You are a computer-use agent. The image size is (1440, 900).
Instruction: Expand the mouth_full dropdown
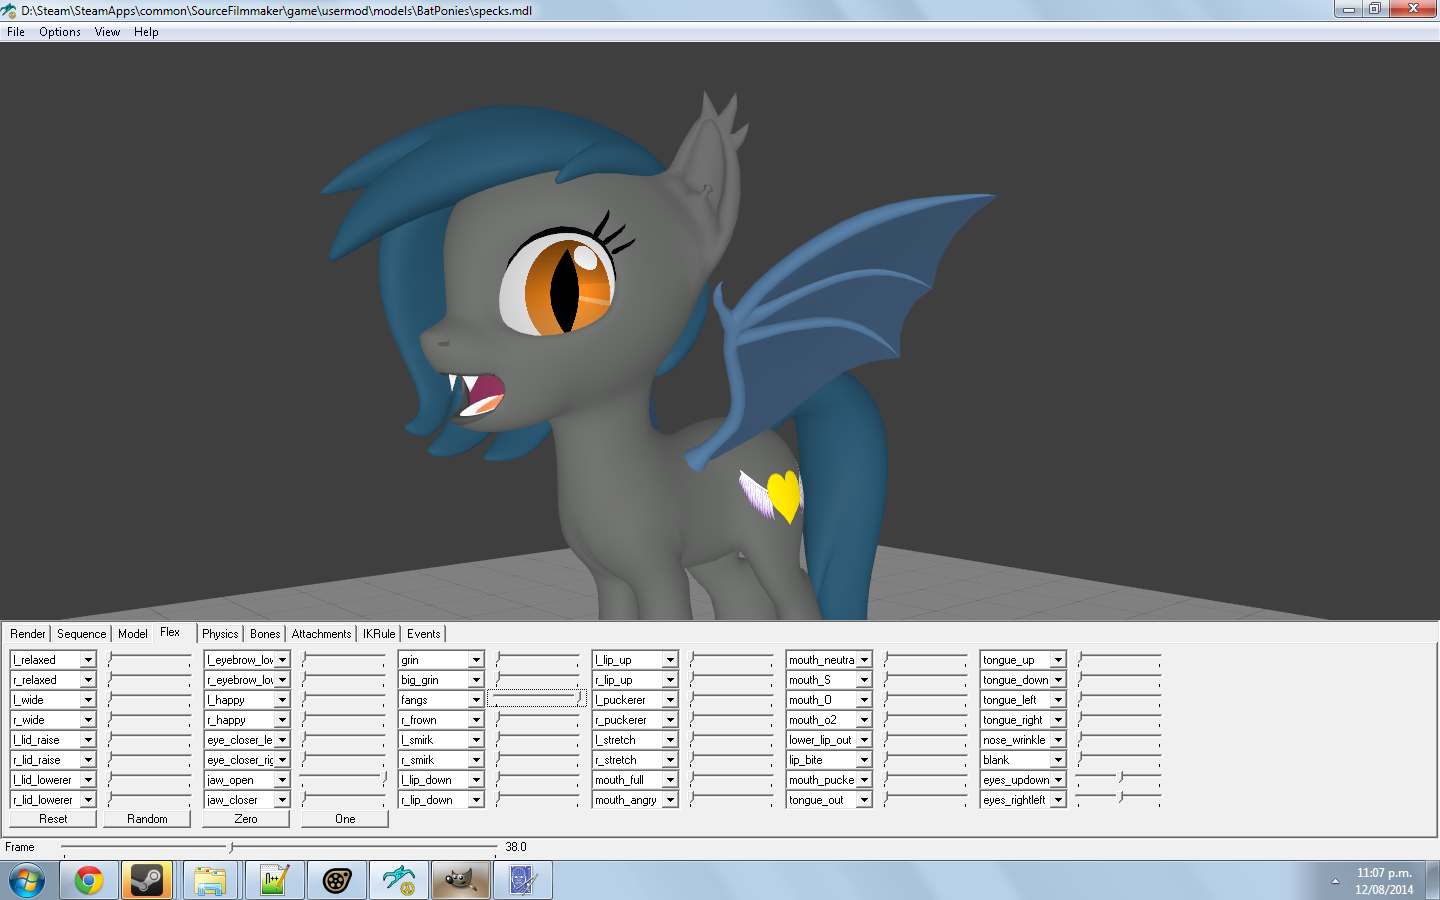[670, 780]
